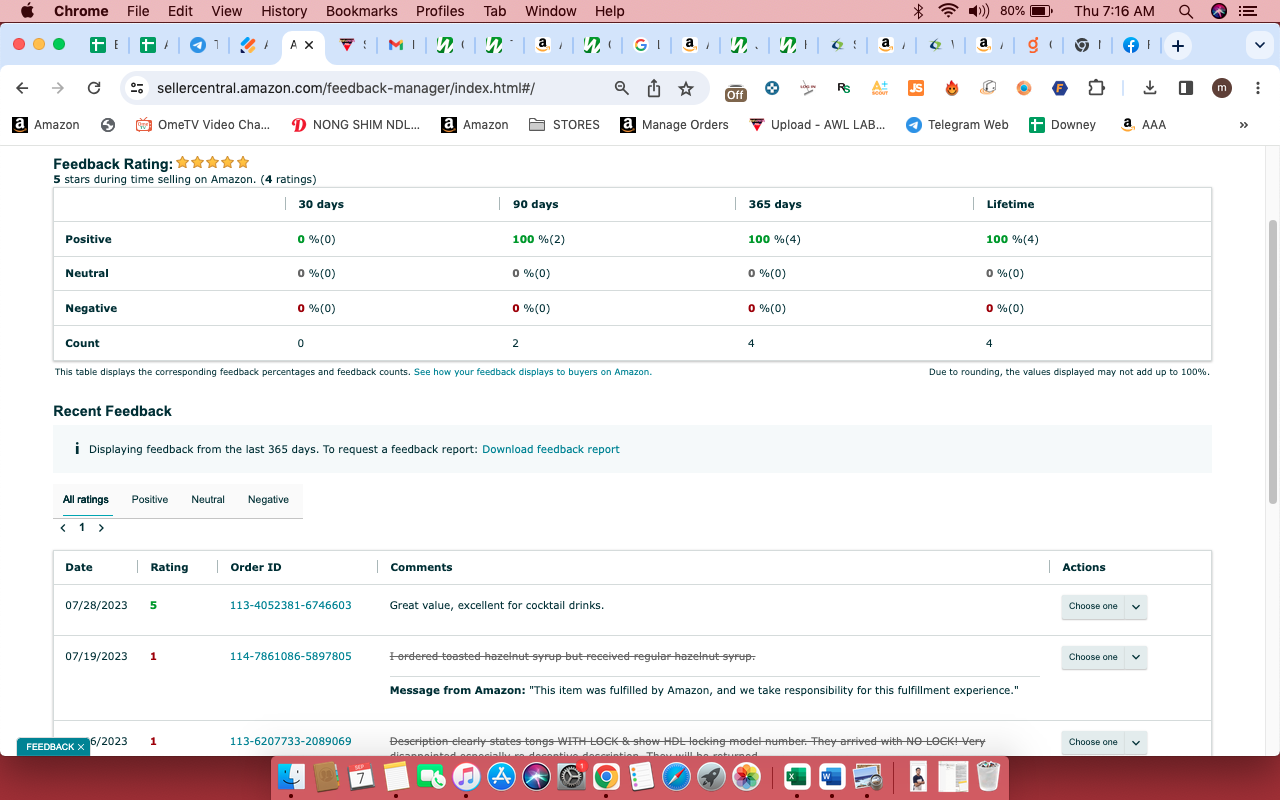This screenshot has height=800, width=1280.
Task: Expand hidden bookmarks with double chevron
Action: click(1244, 125)
